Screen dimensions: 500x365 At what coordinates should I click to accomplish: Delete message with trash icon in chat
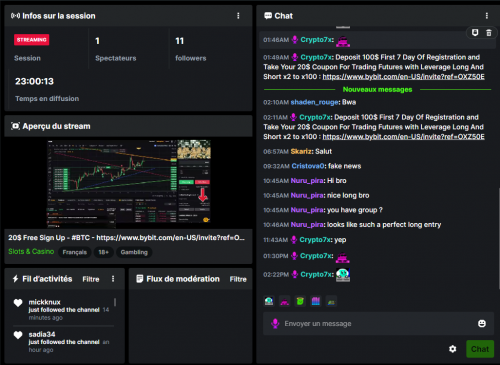489,32
